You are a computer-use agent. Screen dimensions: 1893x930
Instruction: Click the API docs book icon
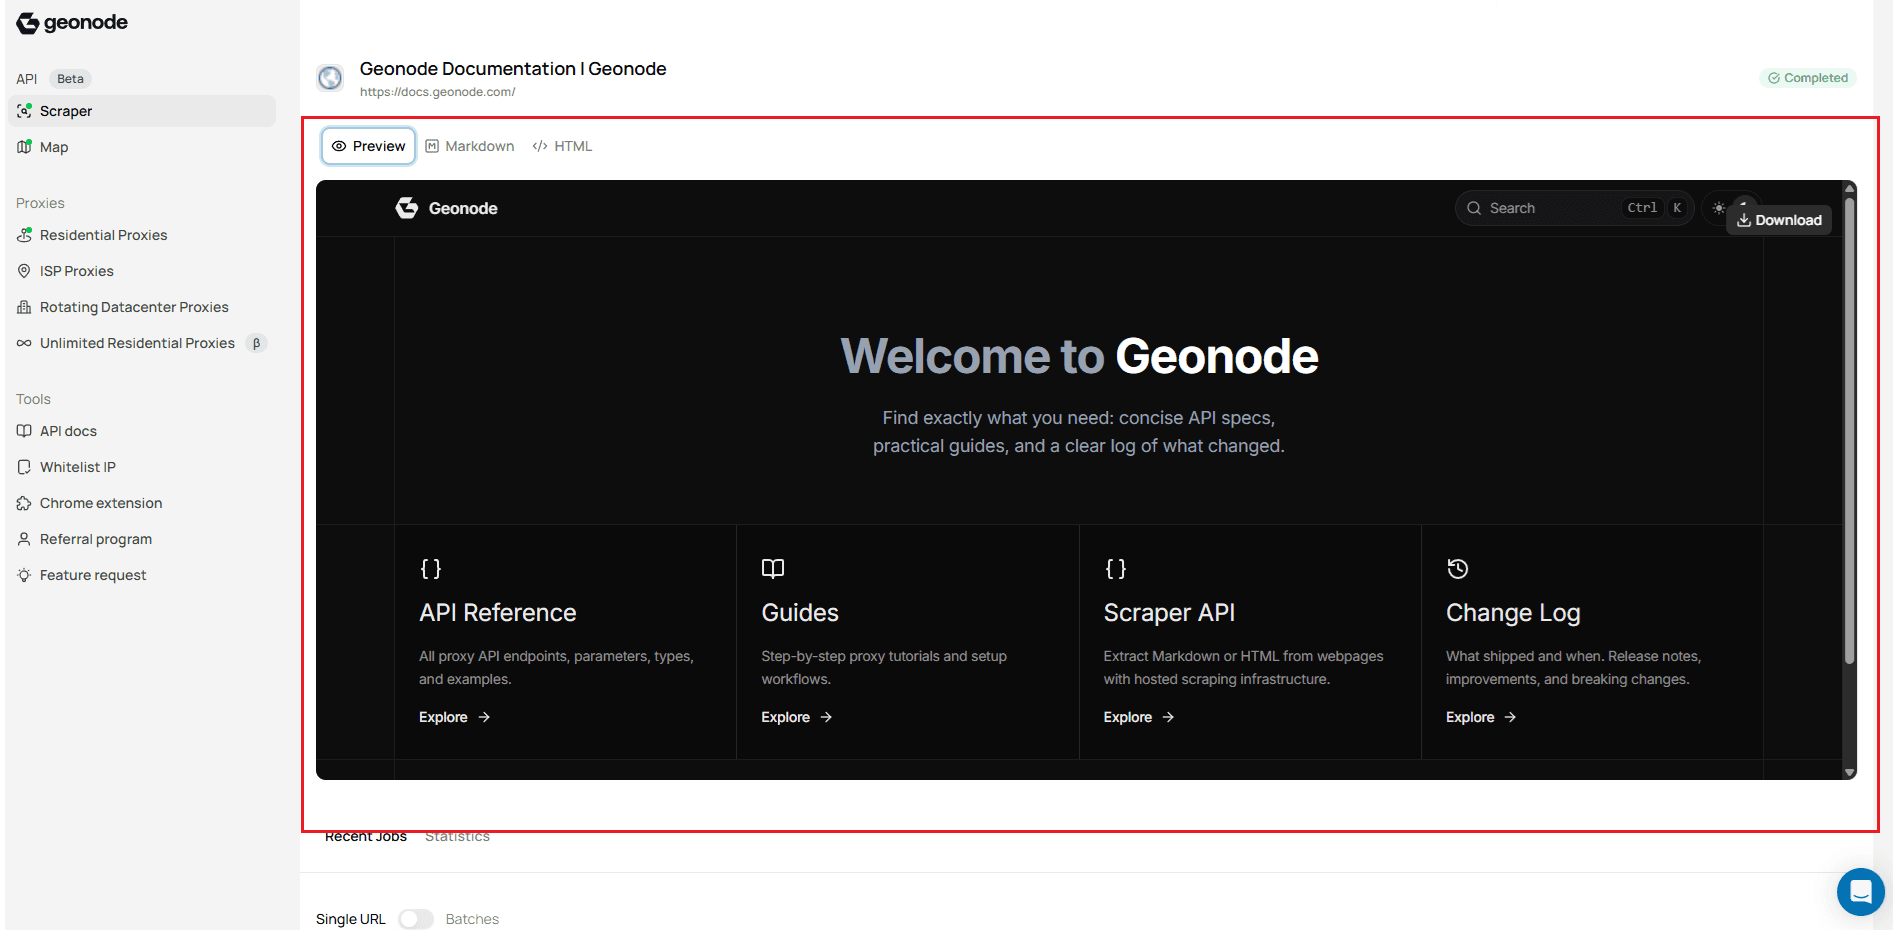24,431
